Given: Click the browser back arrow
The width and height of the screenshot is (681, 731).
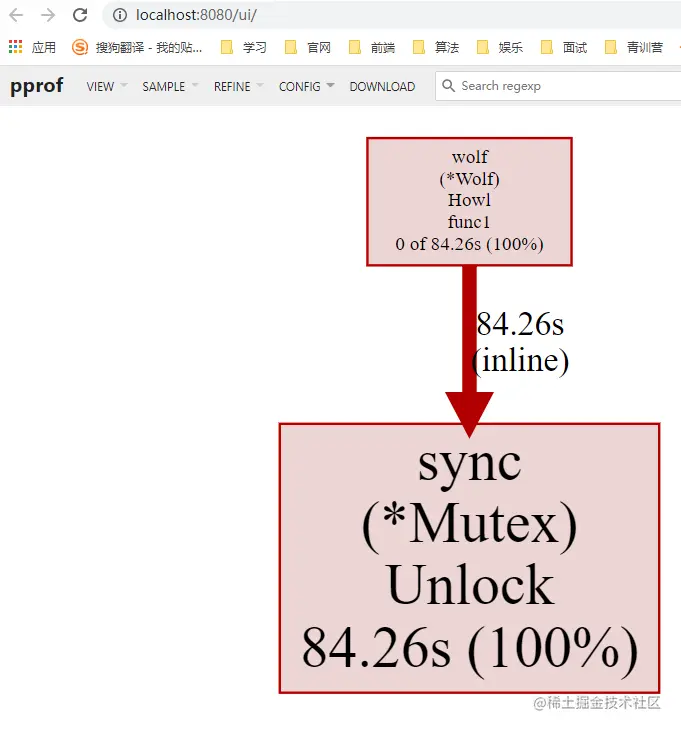Looking at the screenshot, I should click(16, 15).
